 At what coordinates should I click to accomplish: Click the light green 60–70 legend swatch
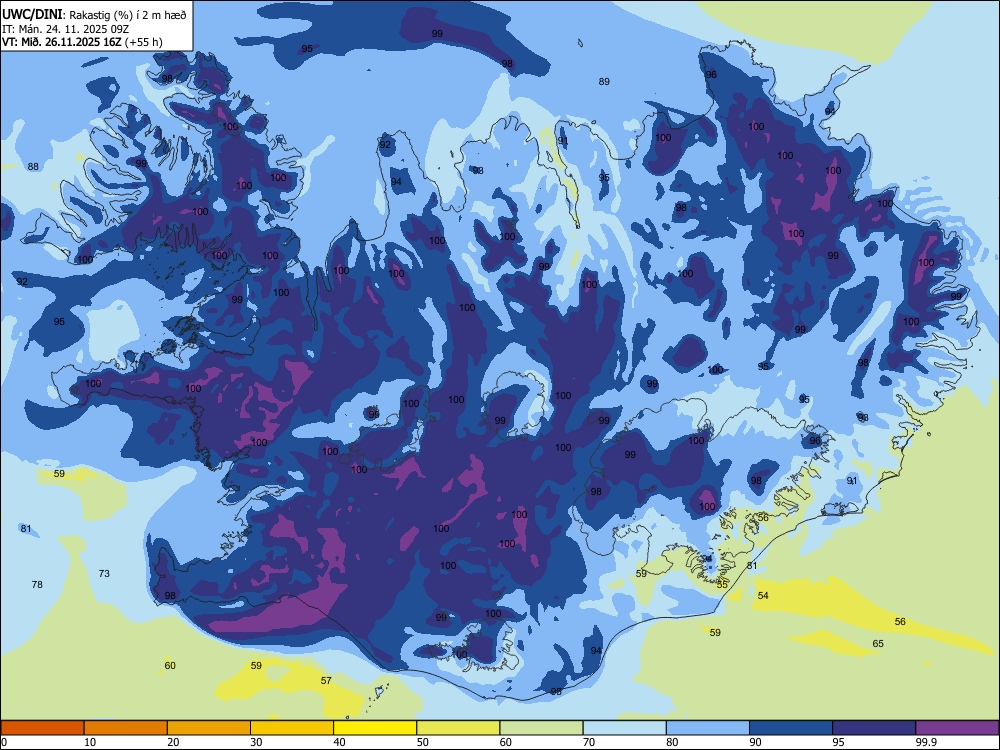[541, 728]
